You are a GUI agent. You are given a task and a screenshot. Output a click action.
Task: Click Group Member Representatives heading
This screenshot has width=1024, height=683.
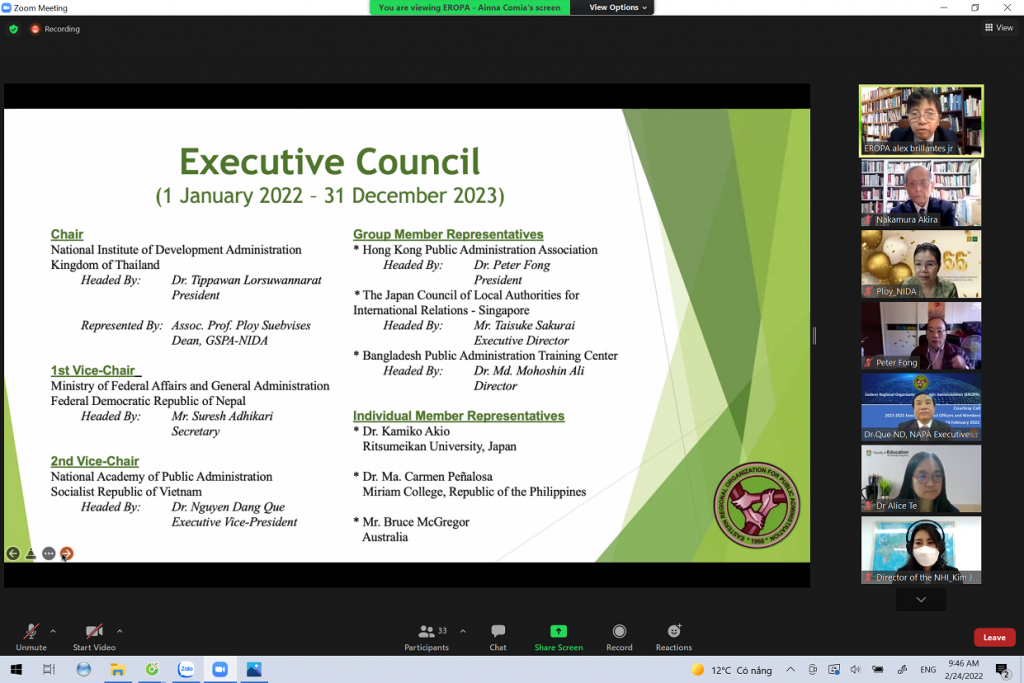[x=448, y=234]
